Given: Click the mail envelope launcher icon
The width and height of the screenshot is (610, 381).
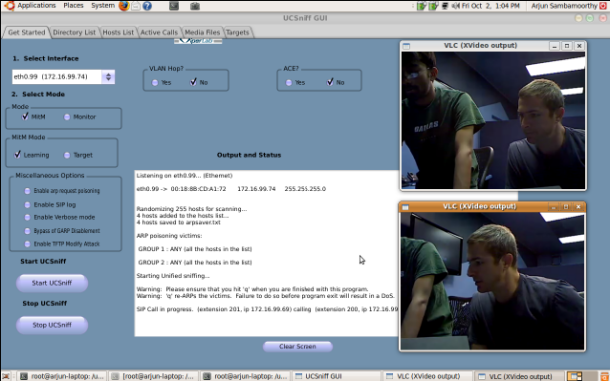Looking at the screenshot, I should [x=135, y=6].
